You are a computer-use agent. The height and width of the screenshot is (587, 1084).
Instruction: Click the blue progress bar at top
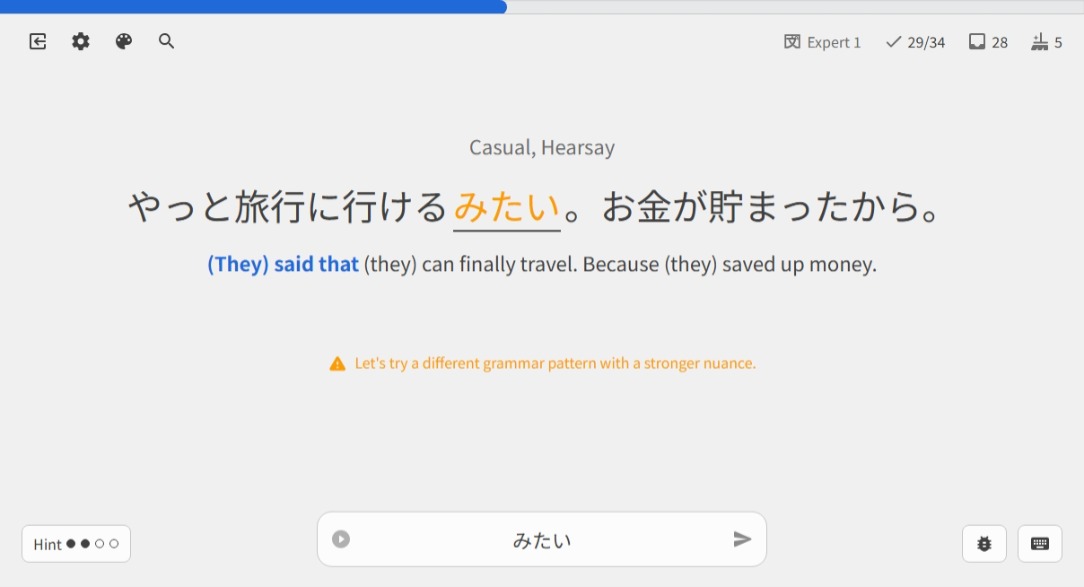point(253,6)
